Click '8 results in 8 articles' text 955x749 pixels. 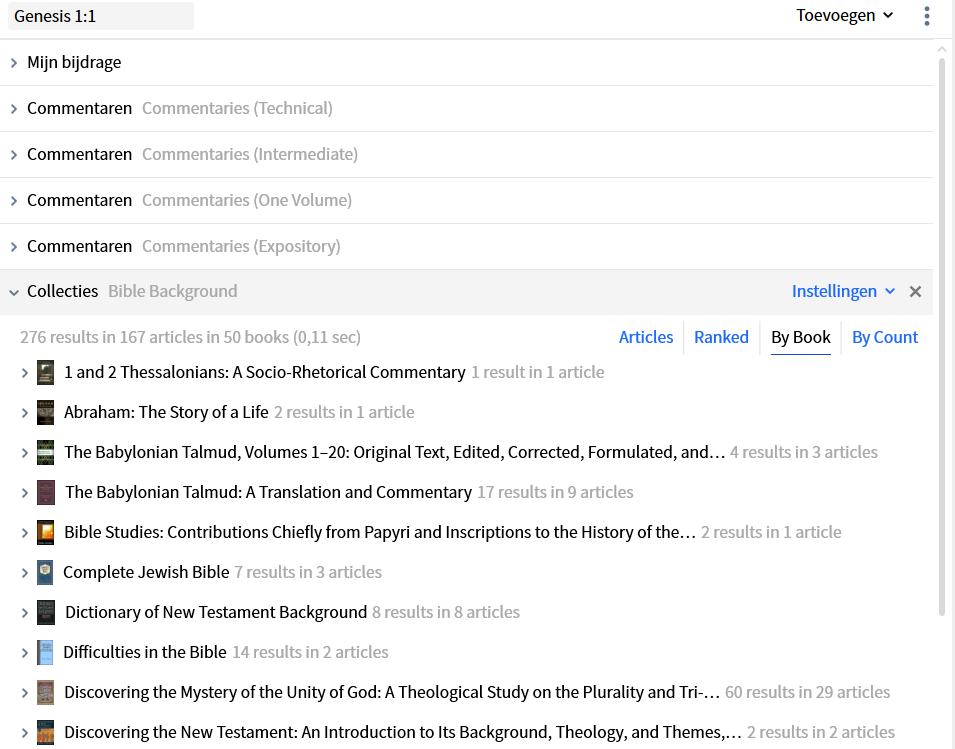point(446,613)
